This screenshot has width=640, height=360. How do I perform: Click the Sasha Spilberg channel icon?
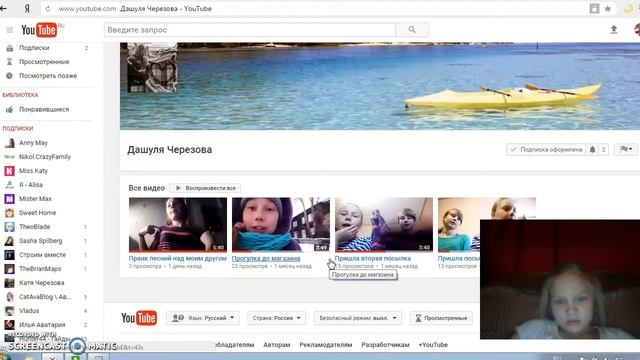click(9, 241)
